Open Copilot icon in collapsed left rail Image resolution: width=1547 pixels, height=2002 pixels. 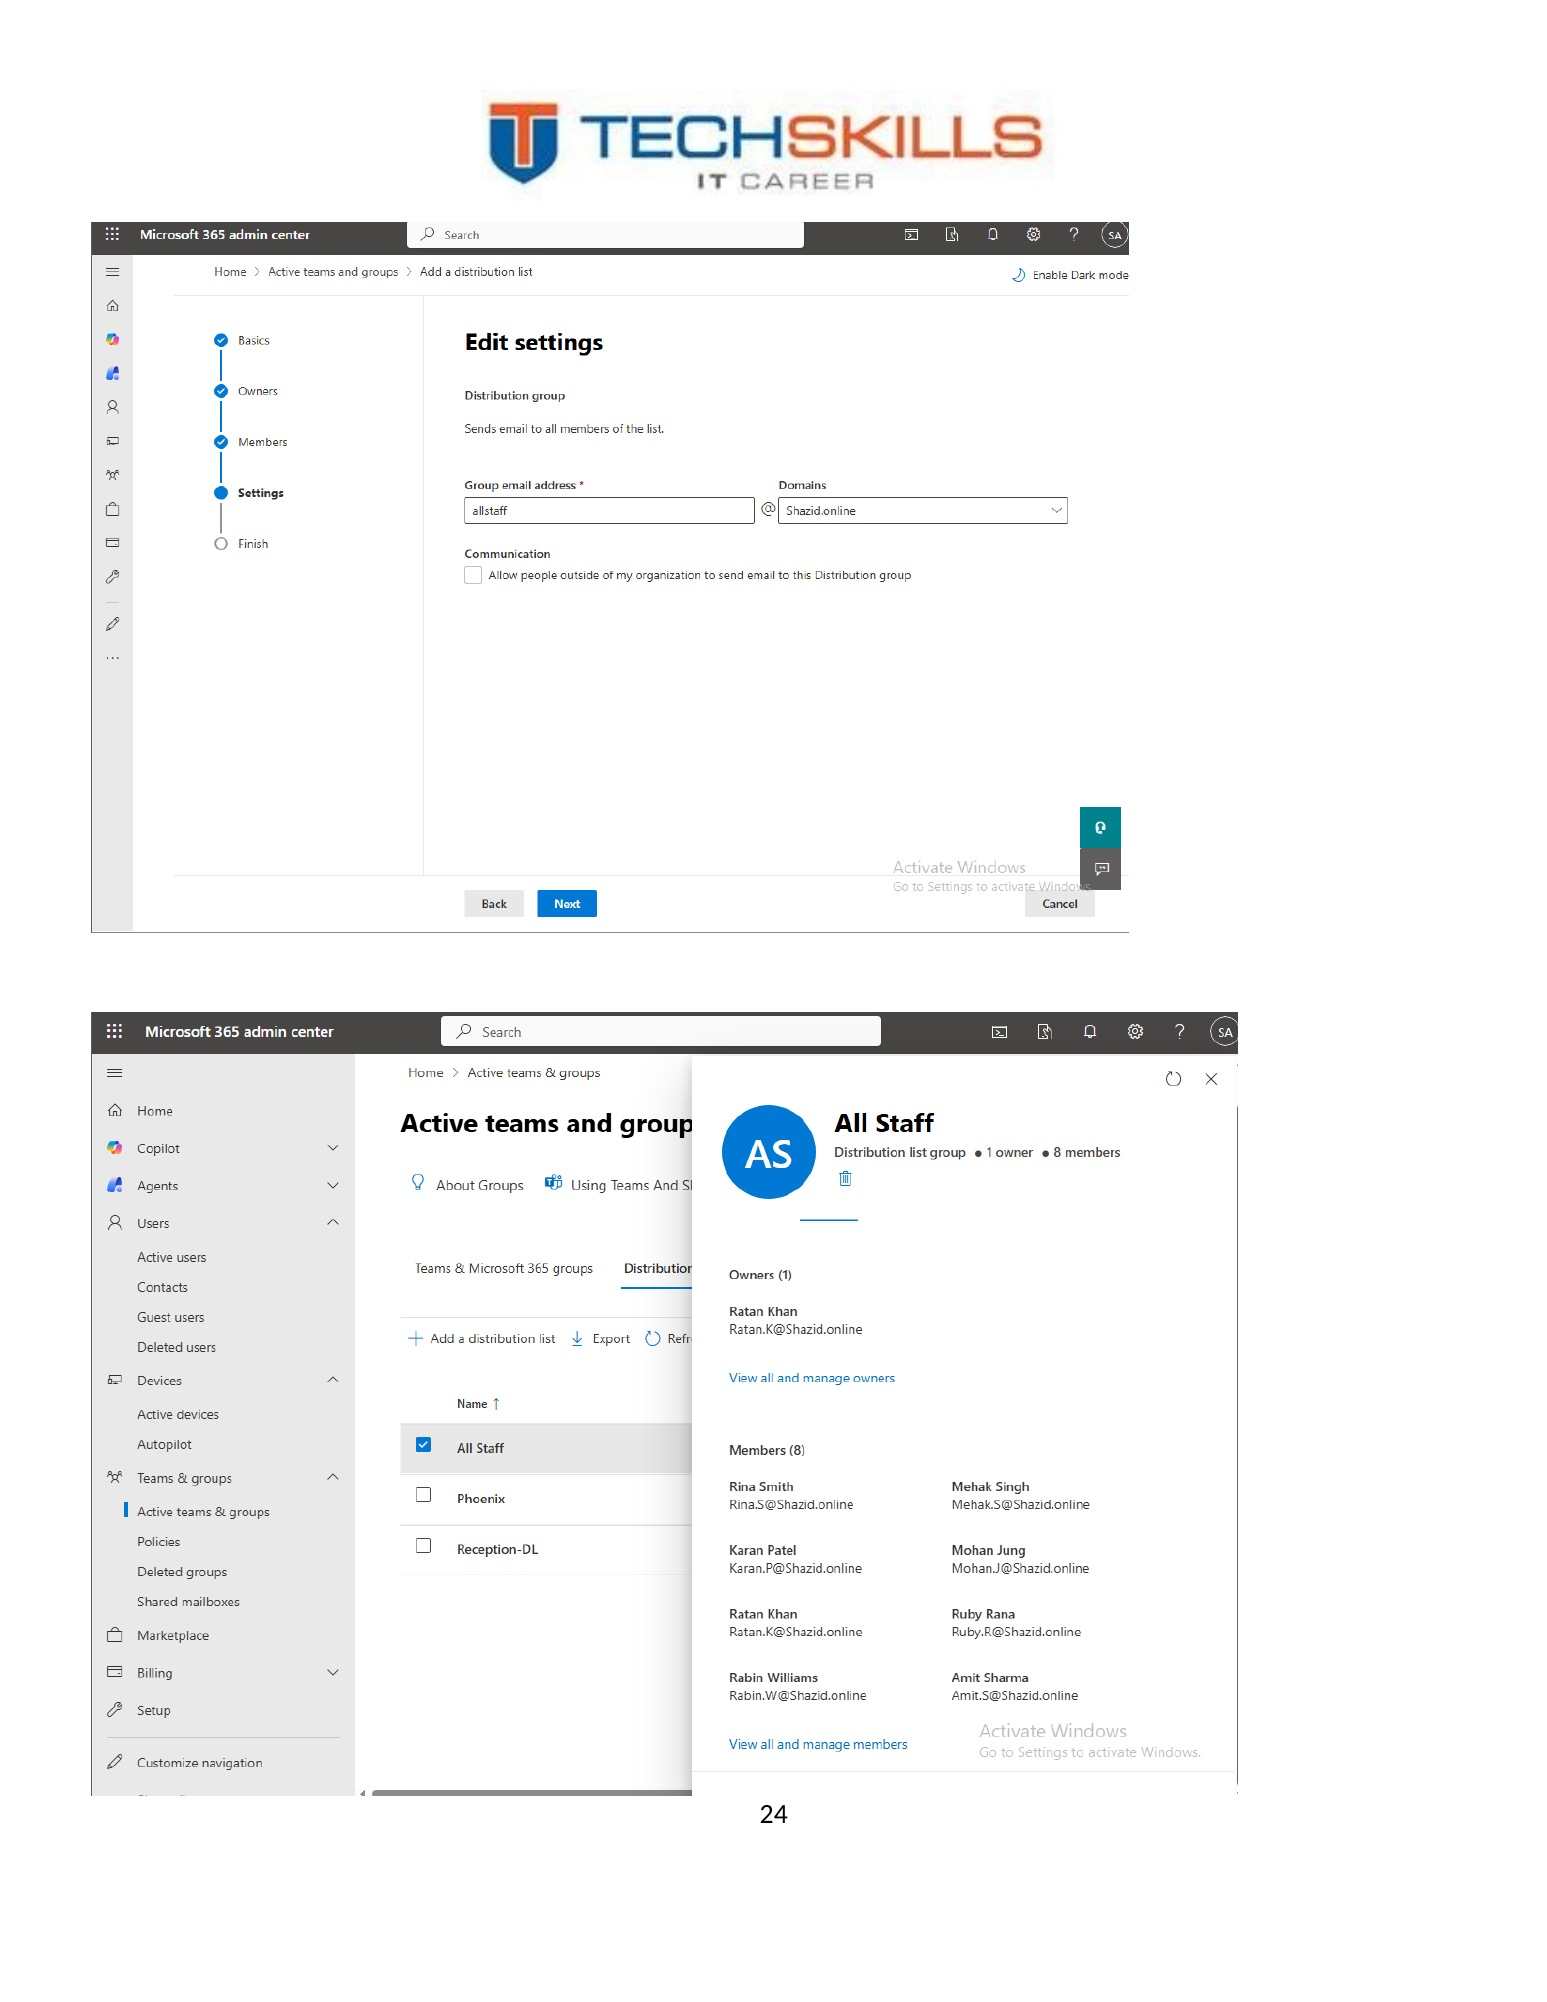click(x=113, y=340)
